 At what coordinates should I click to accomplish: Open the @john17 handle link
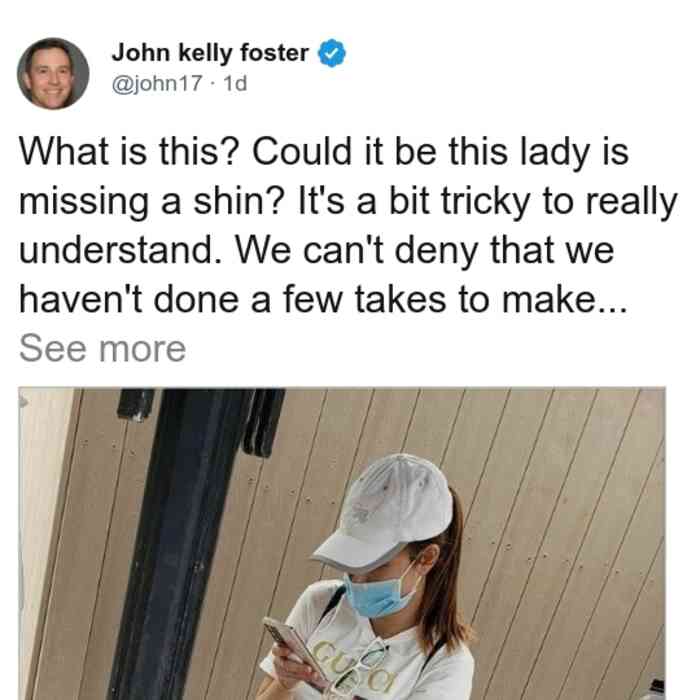click(157, 83)
